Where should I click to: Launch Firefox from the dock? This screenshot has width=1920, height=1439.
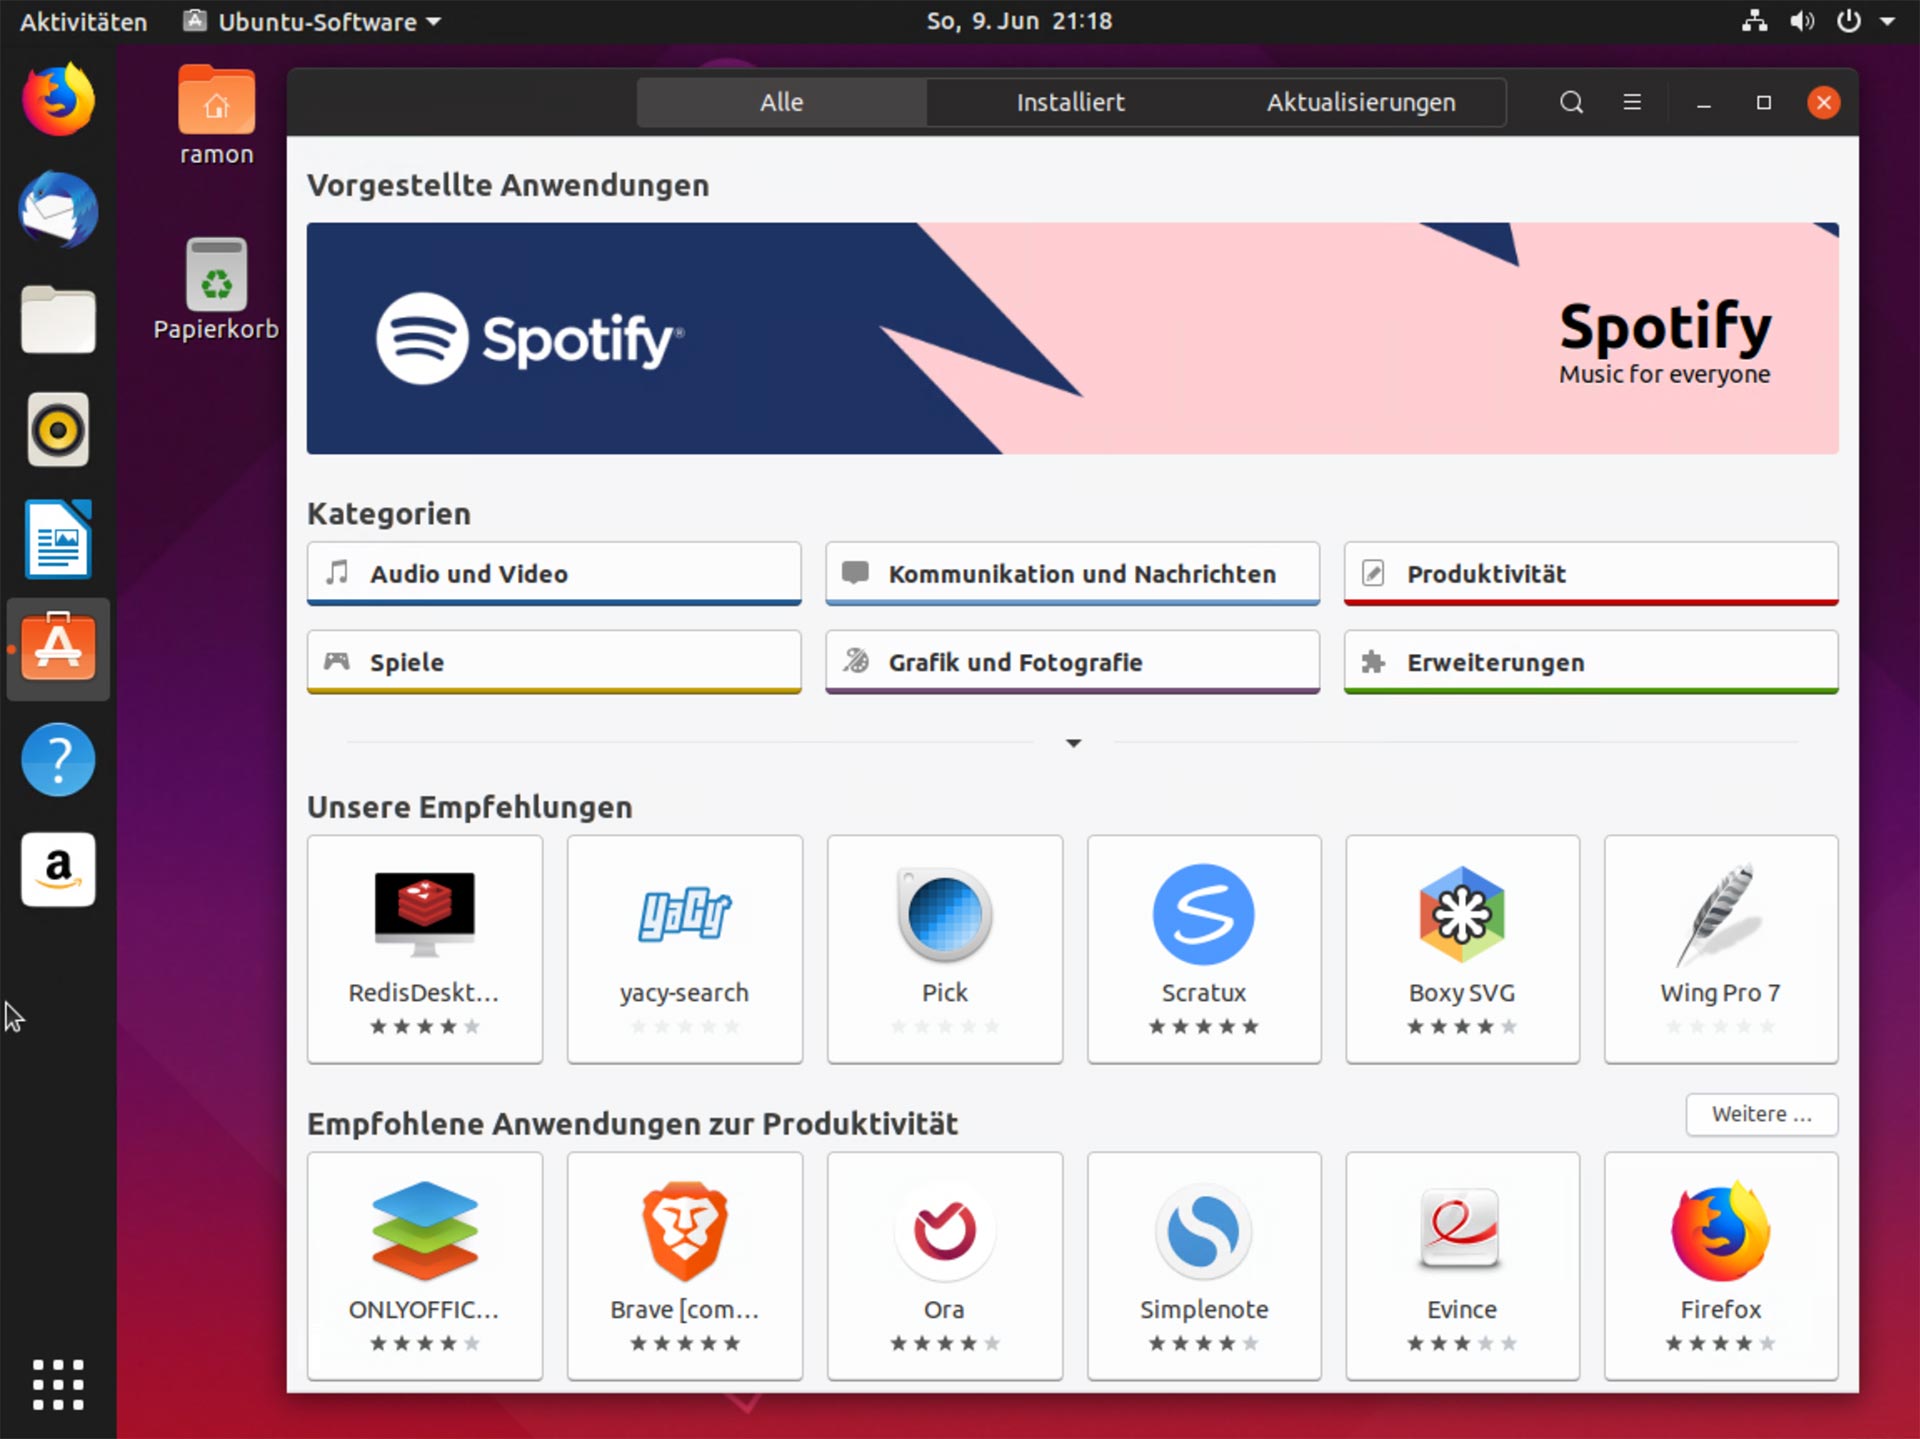tap(57, 98)
